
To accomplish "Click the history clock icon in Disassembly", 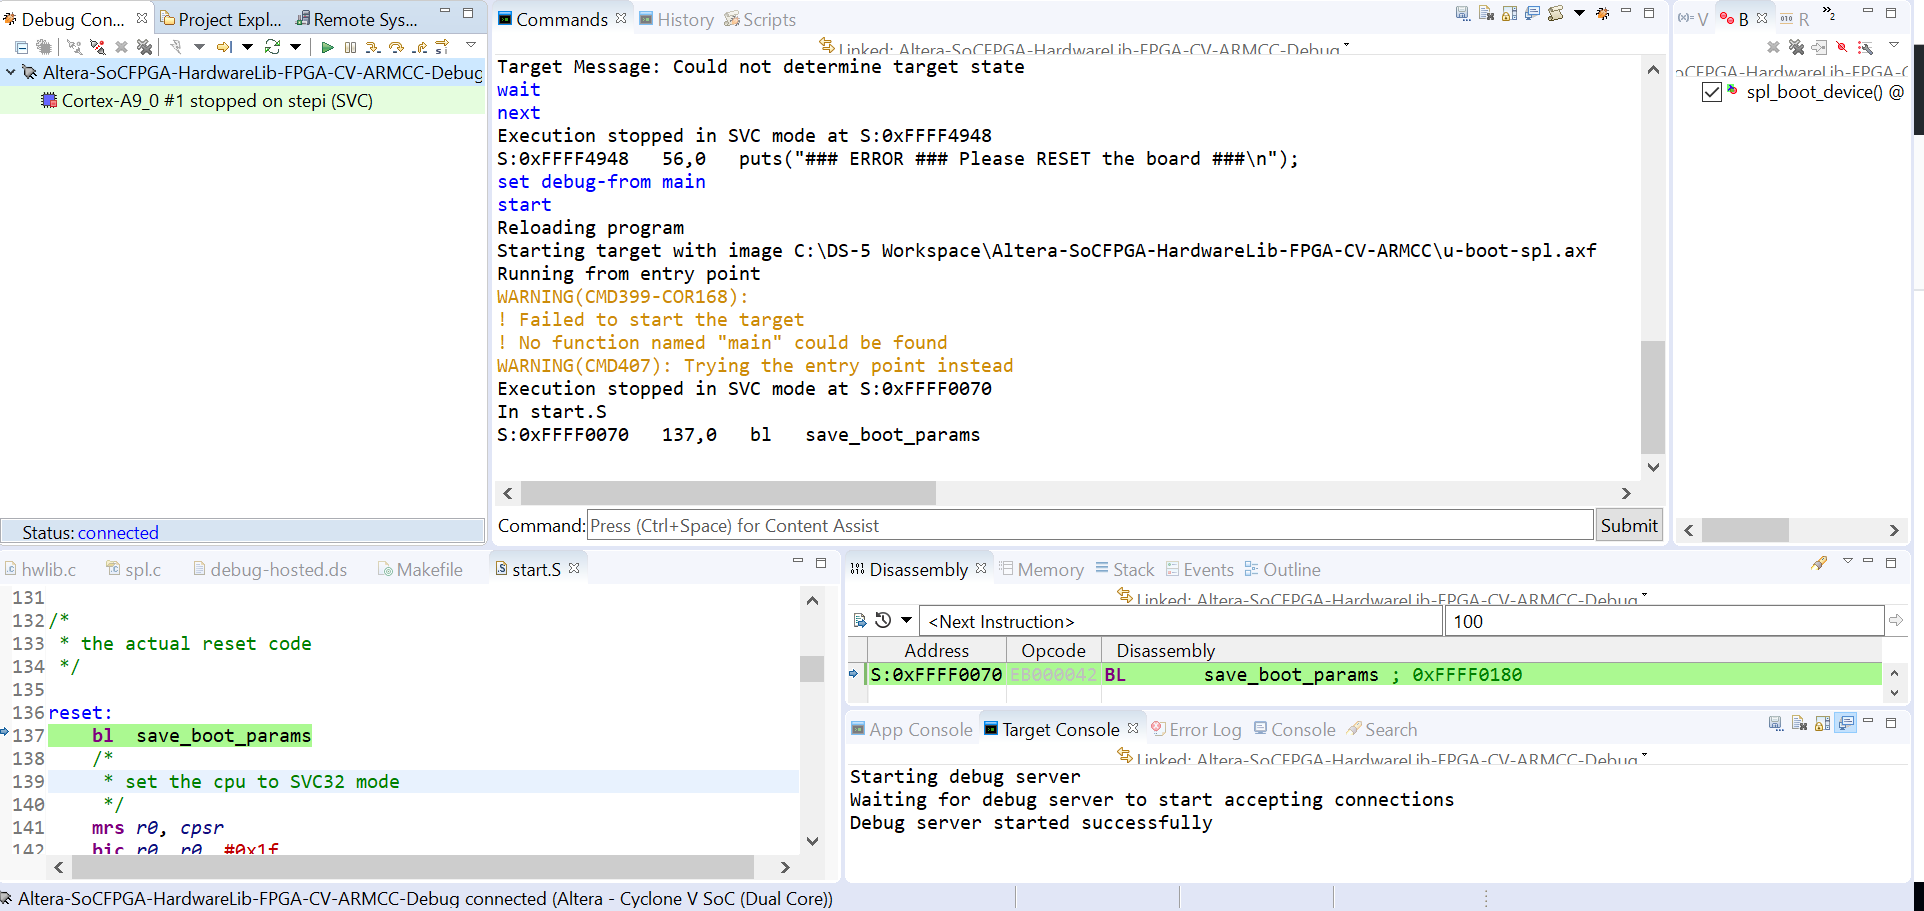I will coord(883,621).
